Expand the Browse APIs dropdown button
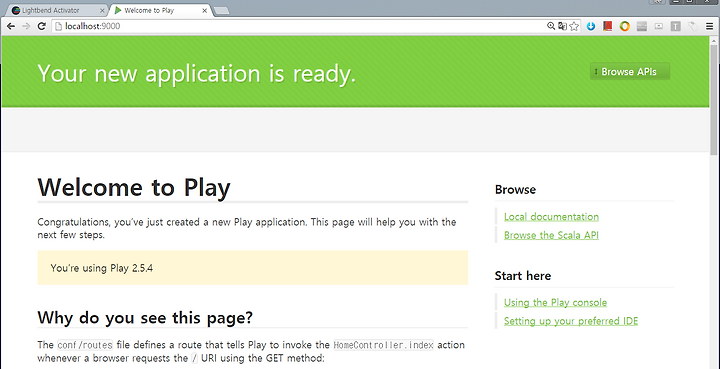Viewport: 720px width, 369px height. (x=630, y=72)
